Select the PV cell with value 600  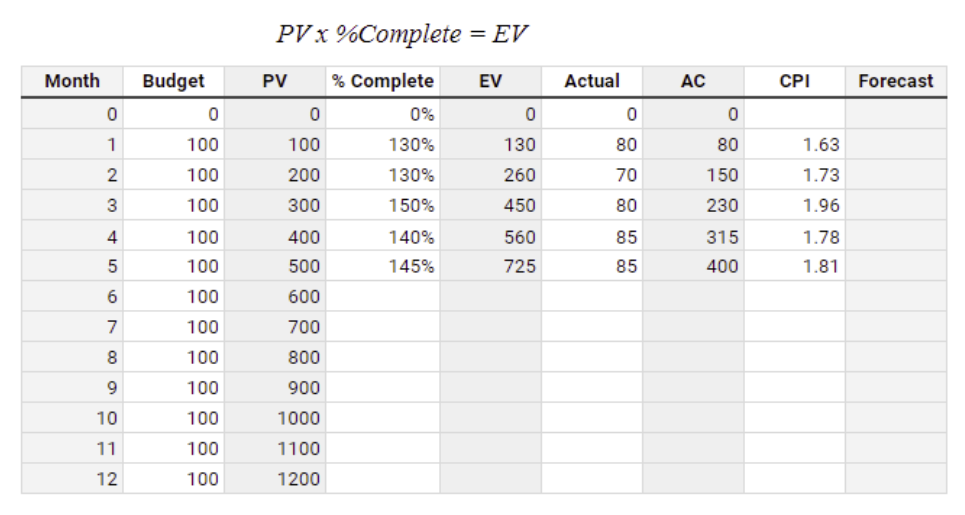click(x=275, y=297)
